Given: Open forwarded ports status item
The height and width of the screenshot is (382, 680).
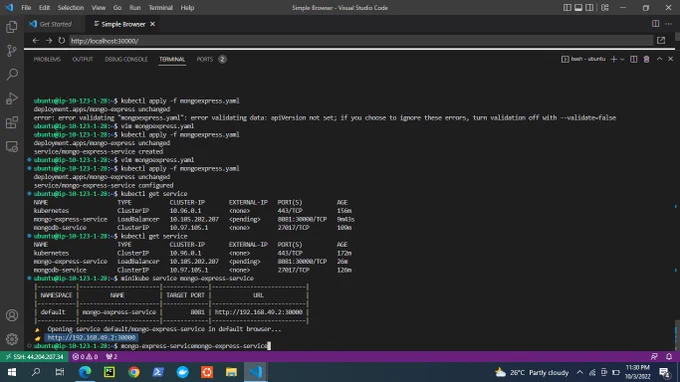Looking at the screenshot, I should [x=111, y=356].
